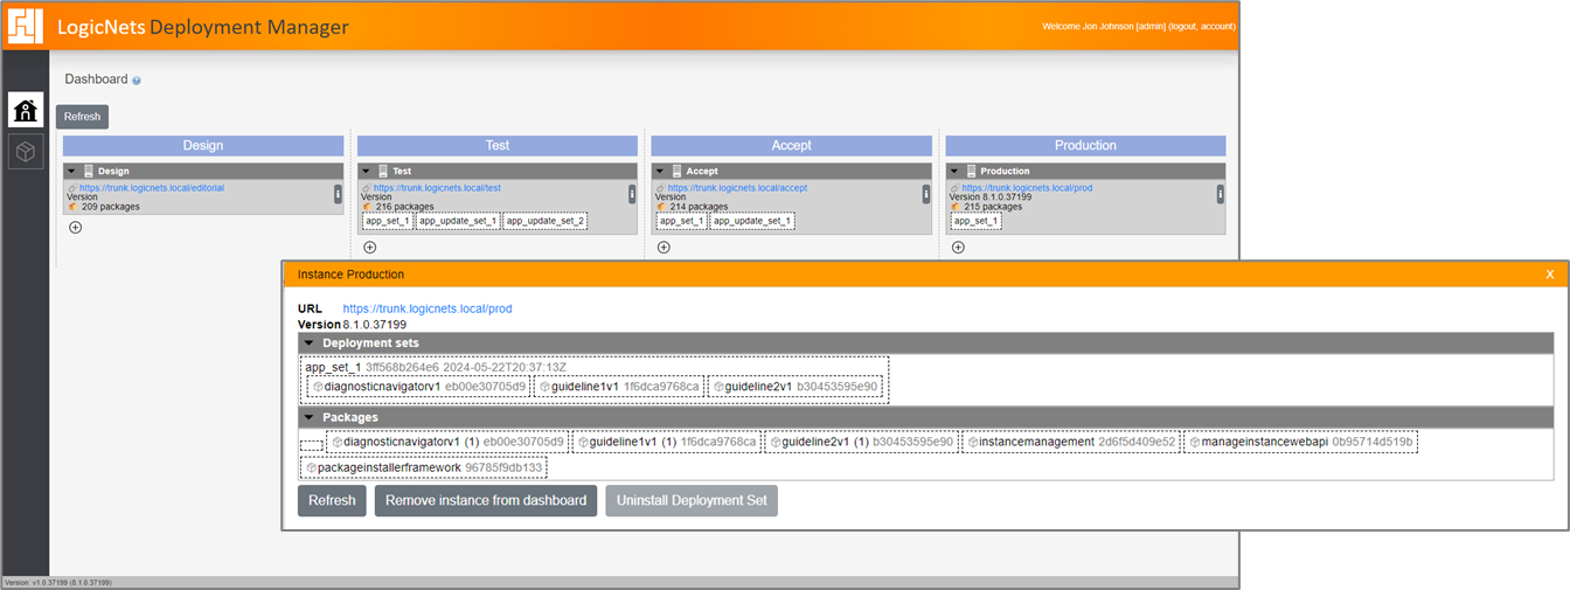Screen dimensions: 1570x590
Task: Click the link icon beside the Accept URL
Action: 660,188
